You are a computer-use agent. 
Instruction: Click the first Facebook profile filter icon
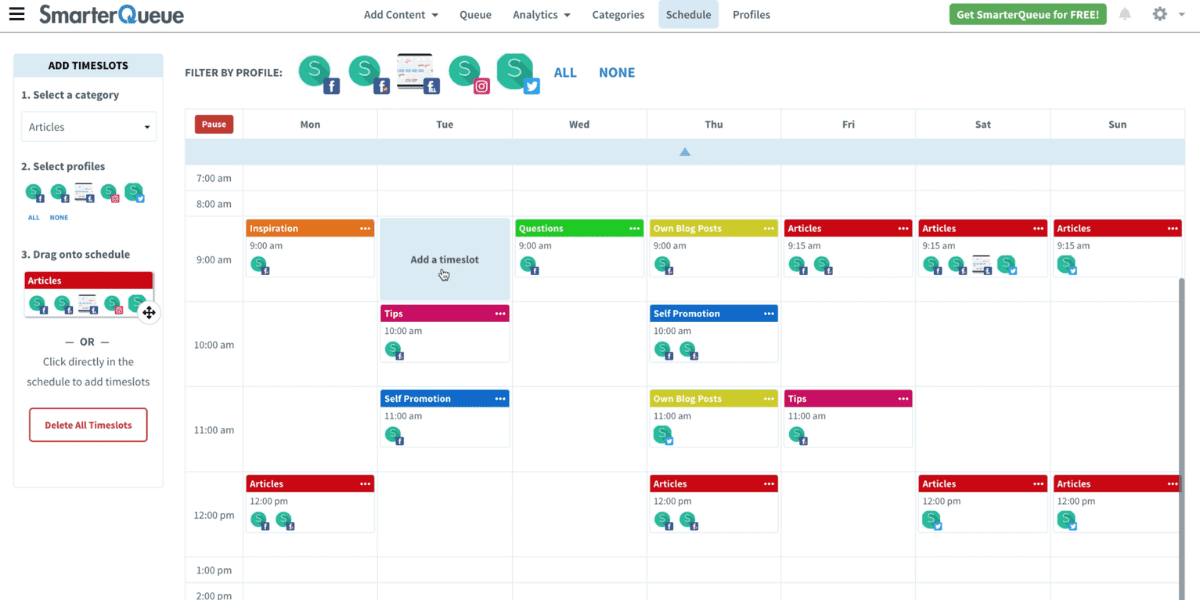coord(320,74)
